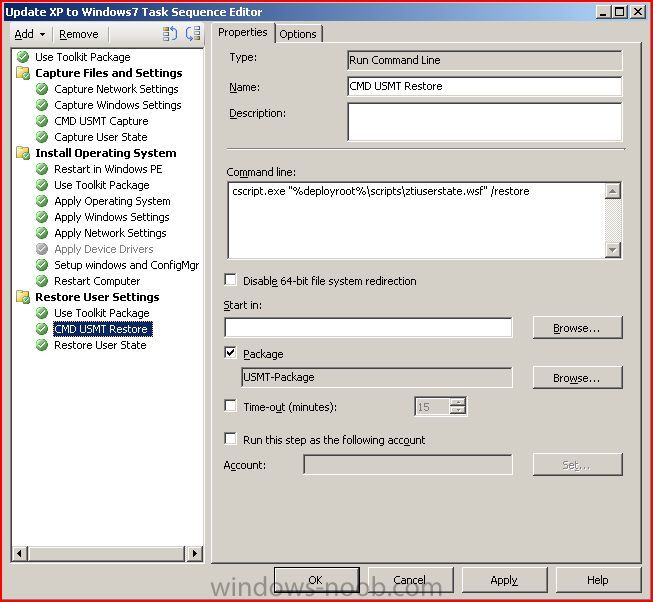Switch to the Options tab

click(298, 34)
